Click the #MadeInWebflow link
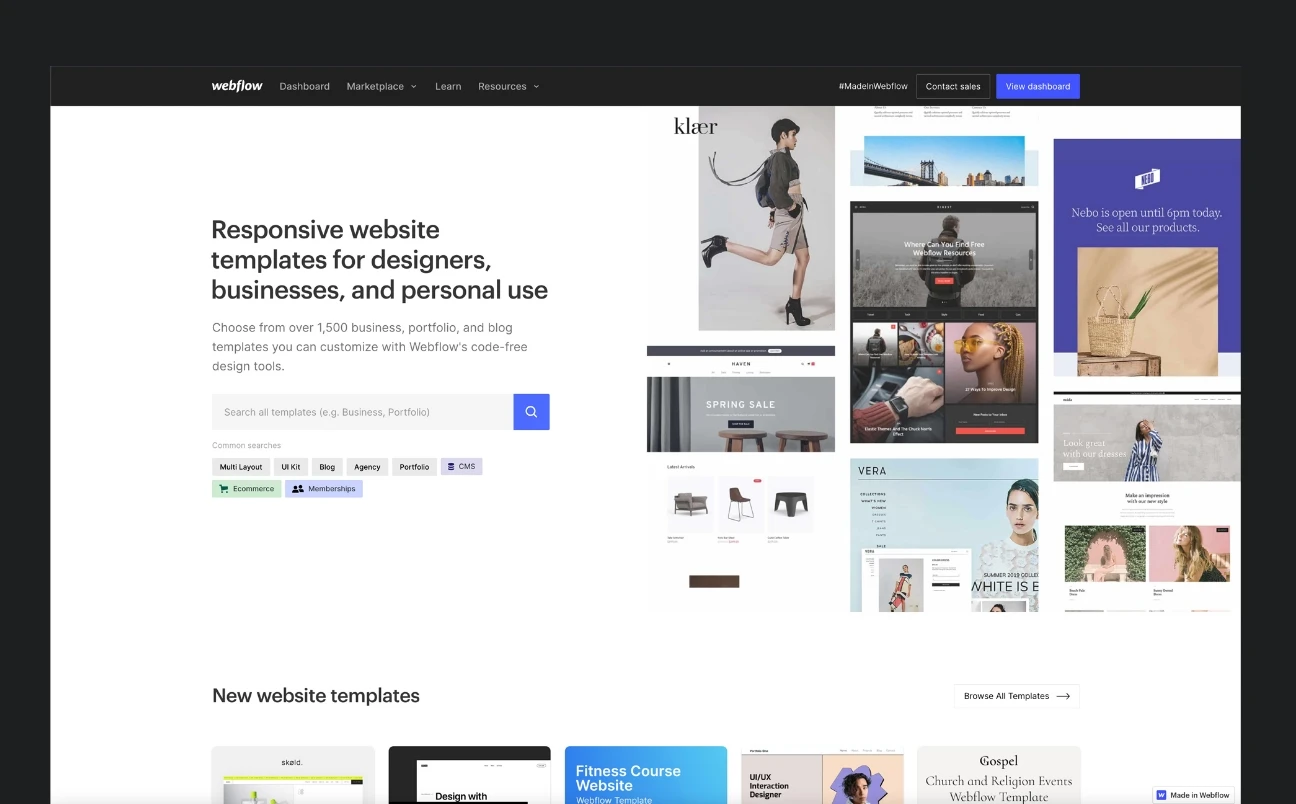1296x804 pixels. pos(873,87)
